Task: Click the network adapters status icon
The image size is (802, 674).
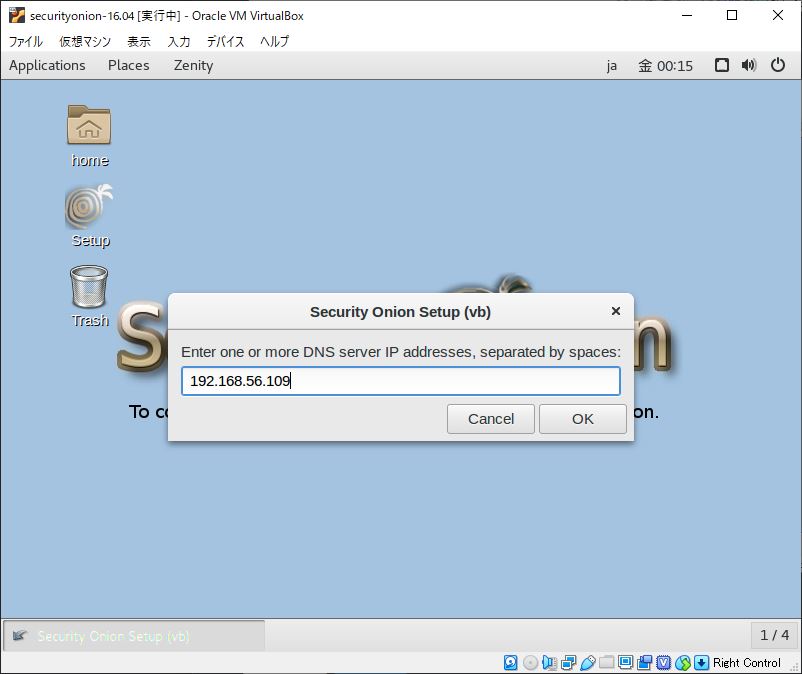Action: point(568,663)
